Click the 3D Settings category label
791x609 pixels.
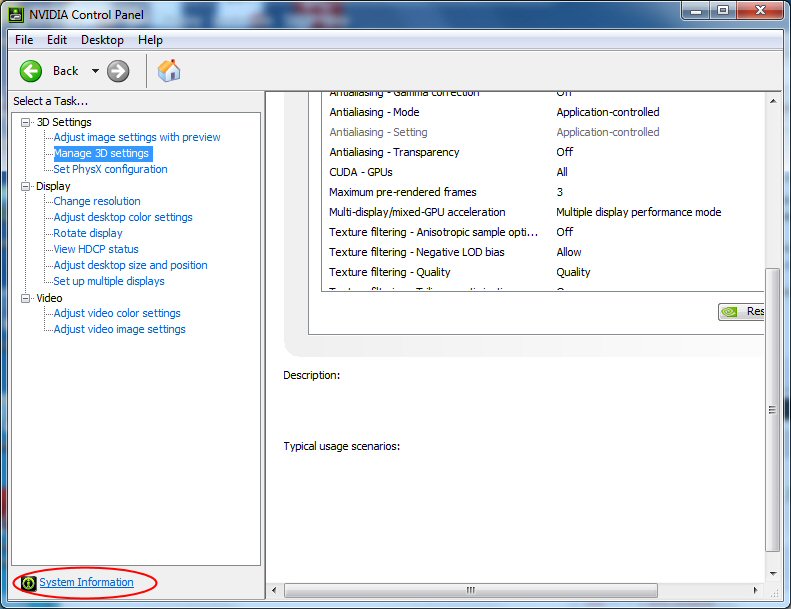[x=64, y=122]
